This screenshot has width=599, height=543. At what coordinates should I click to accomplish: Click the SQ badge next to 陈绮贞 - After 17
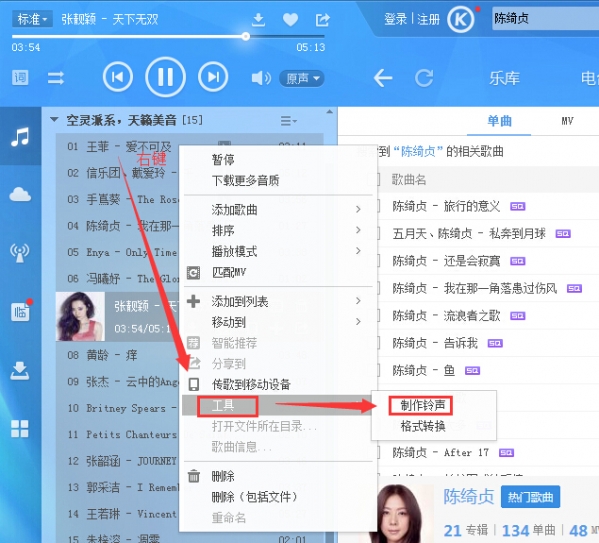507,453
